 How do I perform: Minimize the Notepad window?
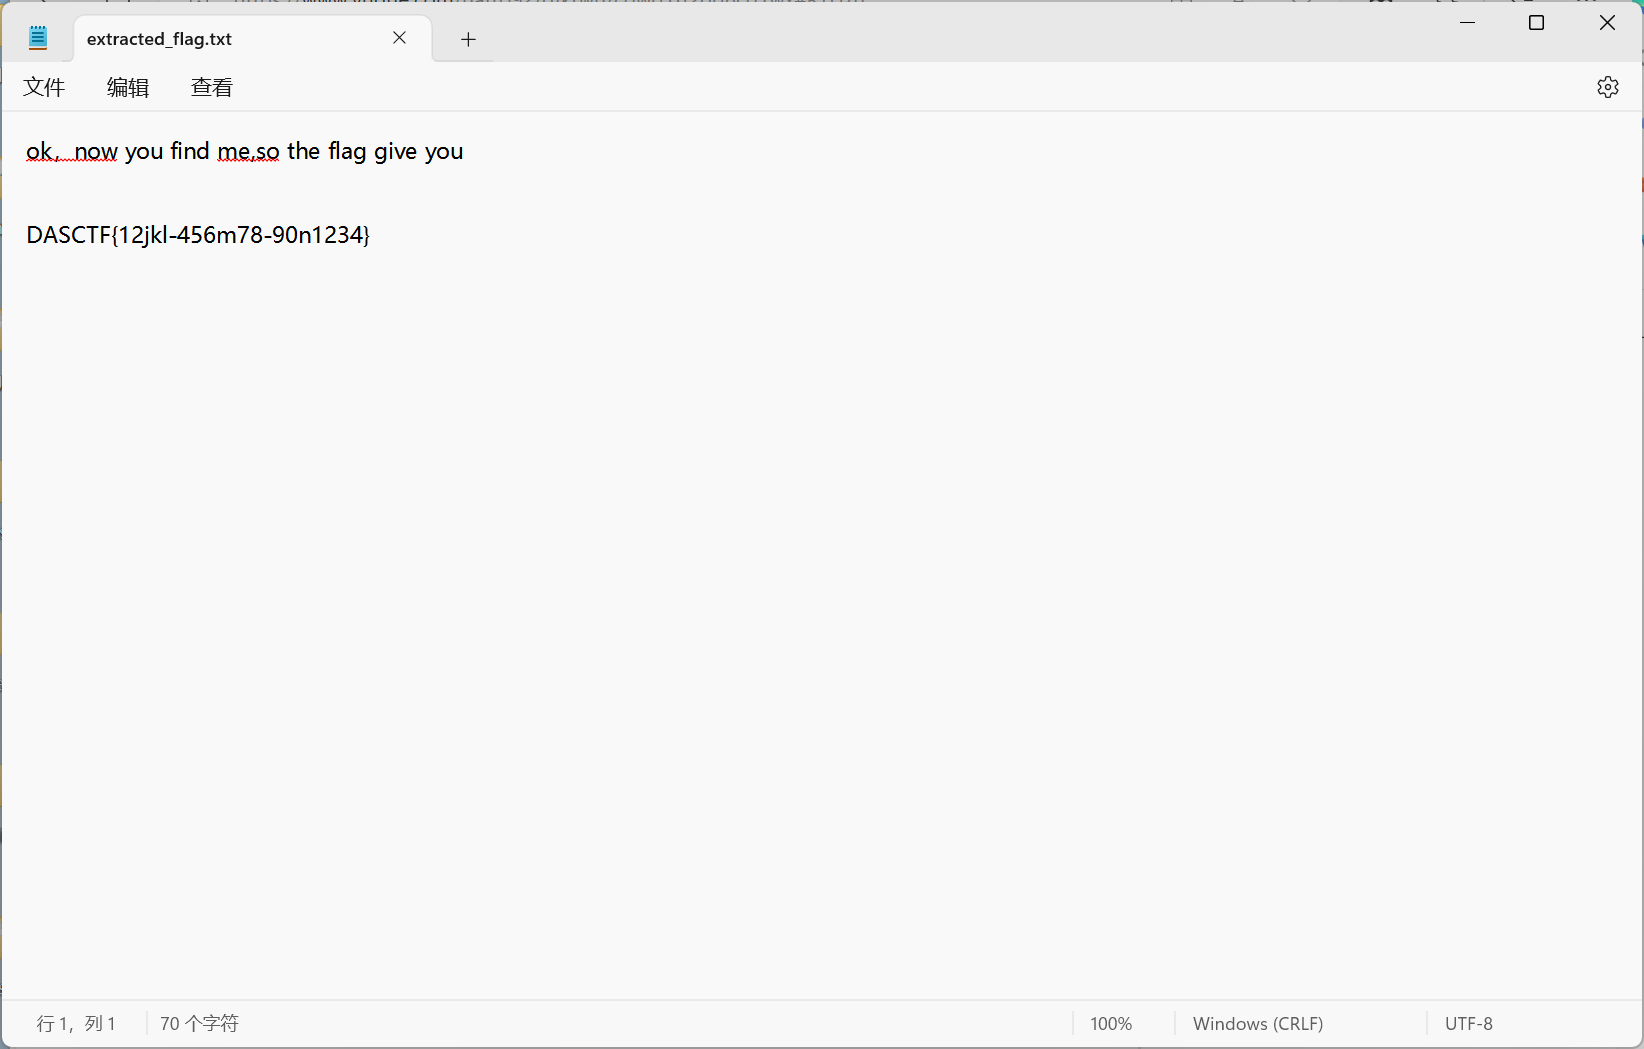click(1467, 23)
